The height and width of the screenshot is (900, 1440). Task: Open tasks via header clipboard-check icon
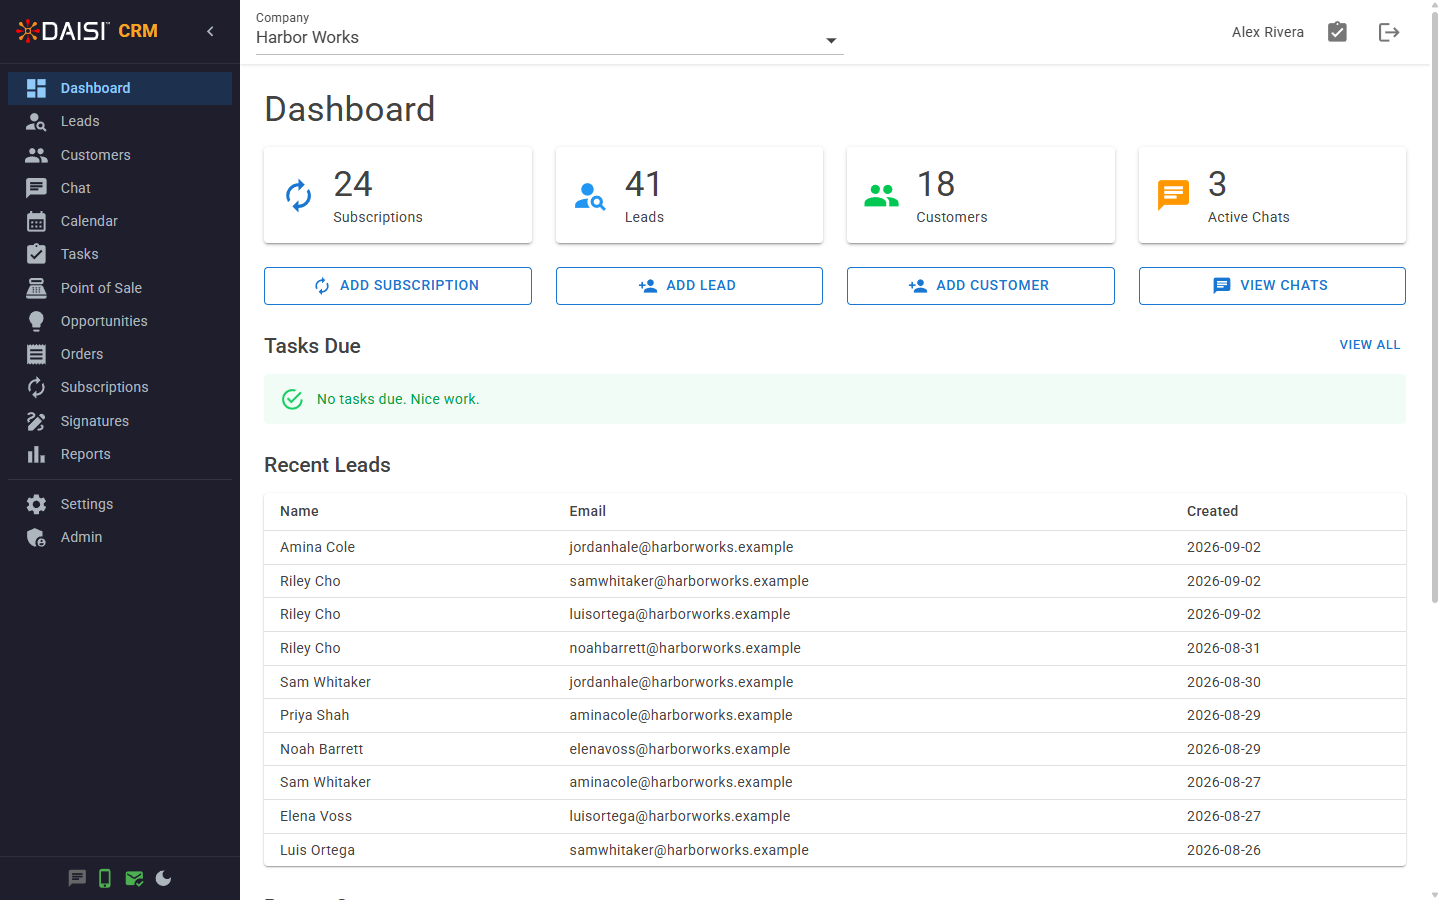[1337, 32]
